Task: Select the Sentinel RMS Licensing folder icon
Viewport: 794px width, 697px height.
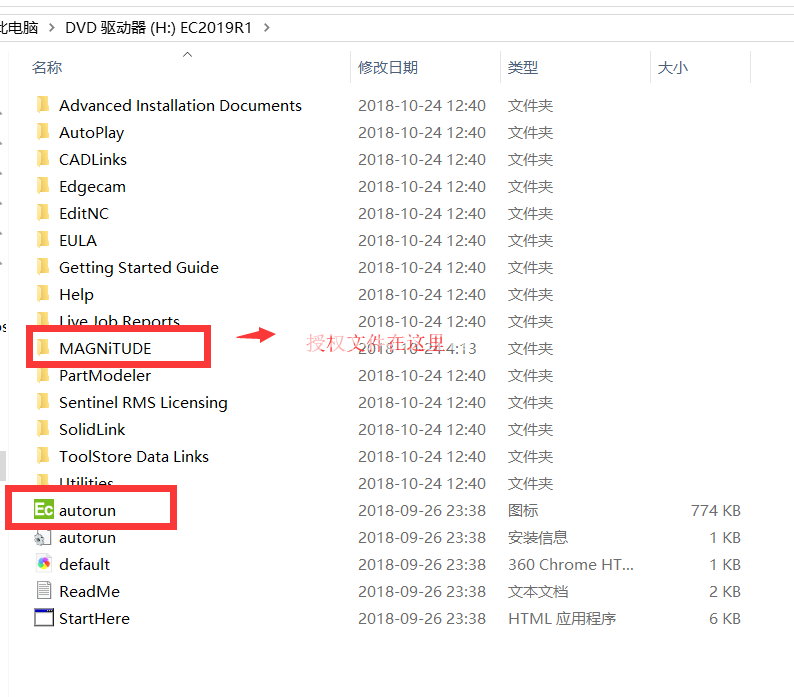Action: tap(44, 402)
